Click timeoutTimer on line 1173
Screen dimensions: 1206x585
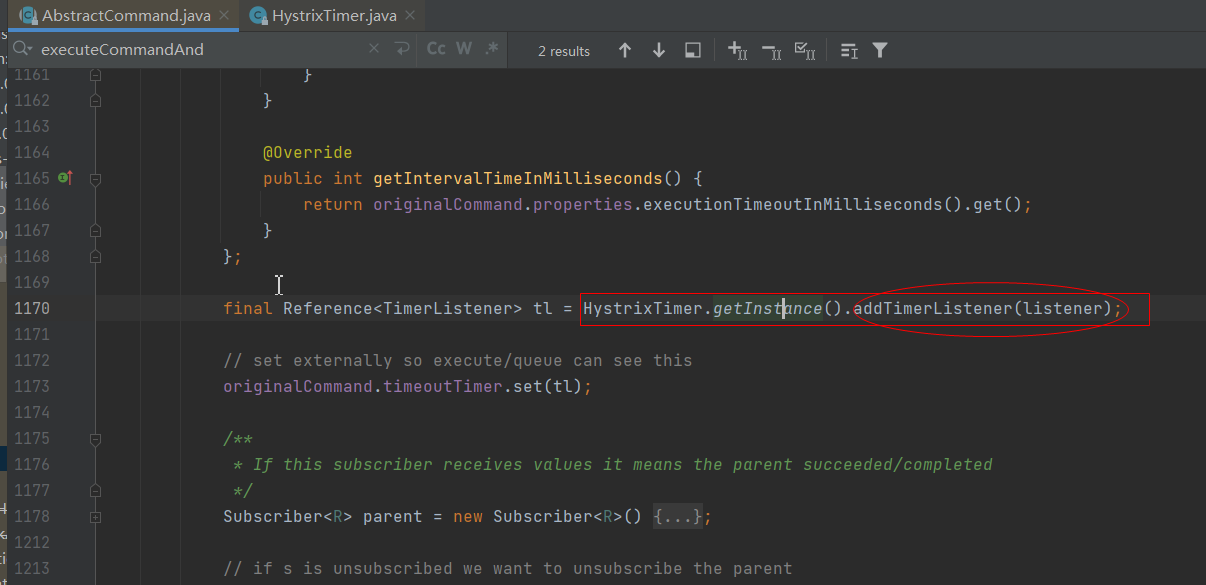tap(442, 386)
